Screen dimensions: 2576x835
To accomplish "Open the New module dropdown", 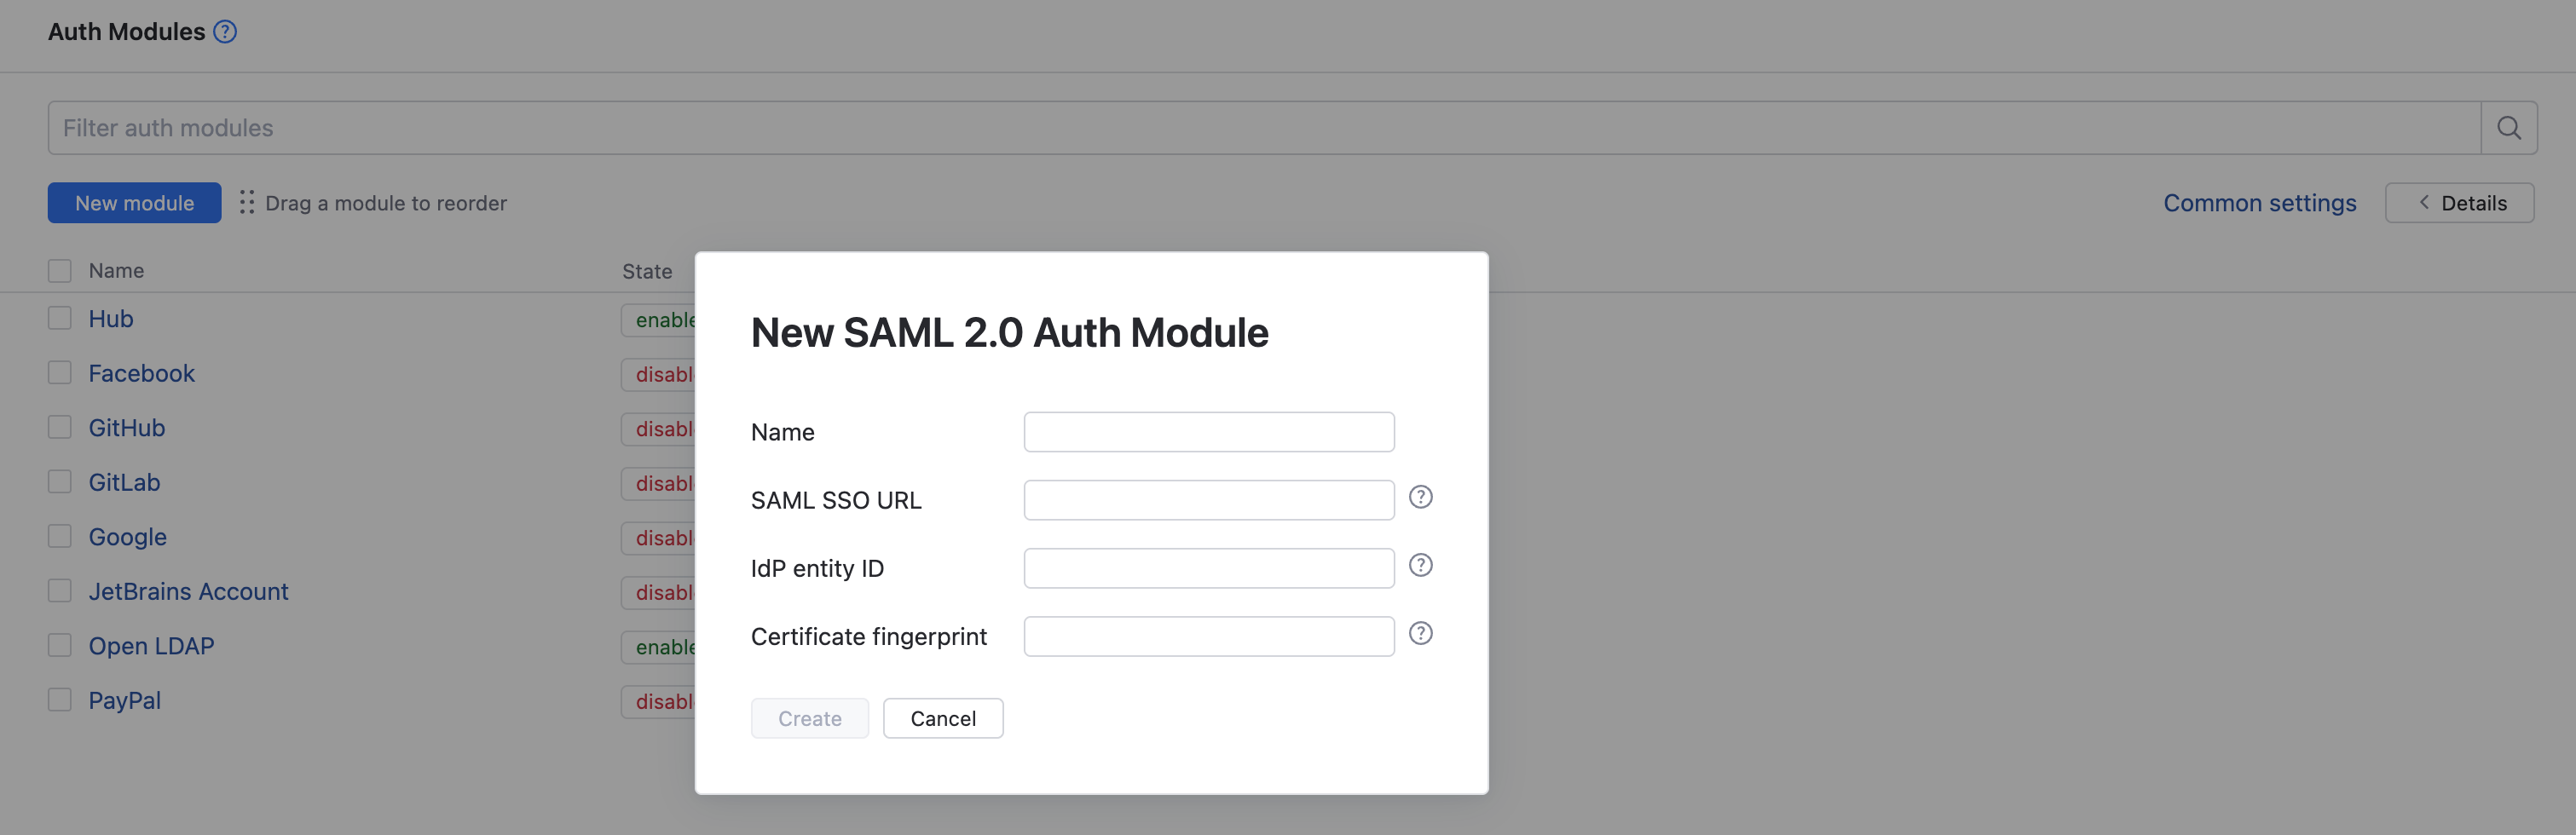I will pos(134,203).
